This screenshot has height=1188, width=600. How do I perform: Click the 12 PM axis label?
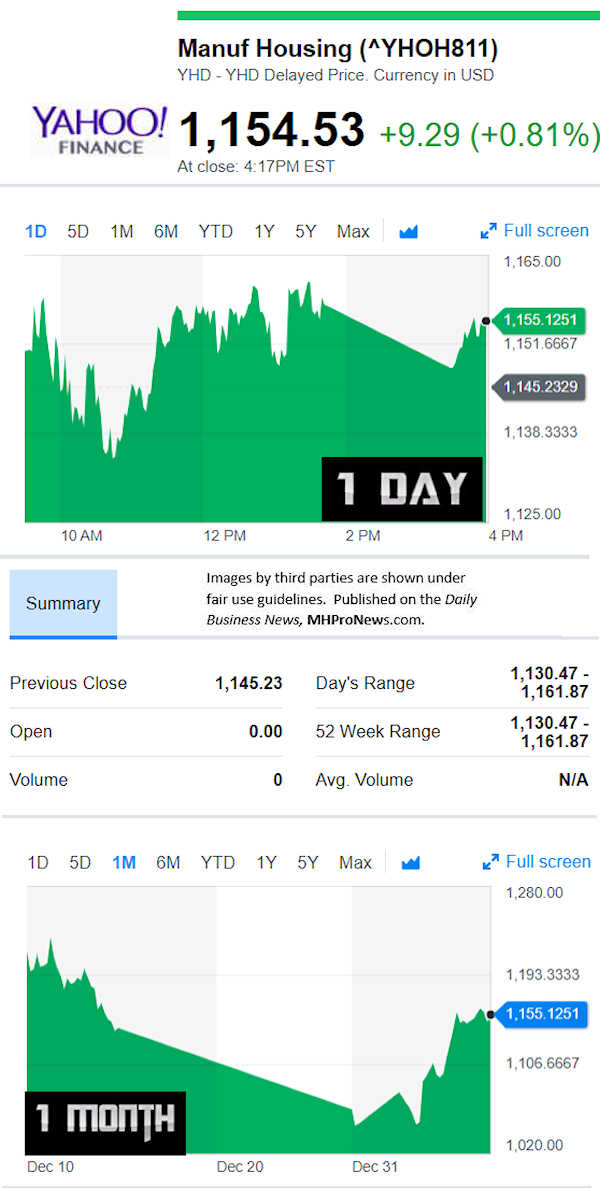225,536
